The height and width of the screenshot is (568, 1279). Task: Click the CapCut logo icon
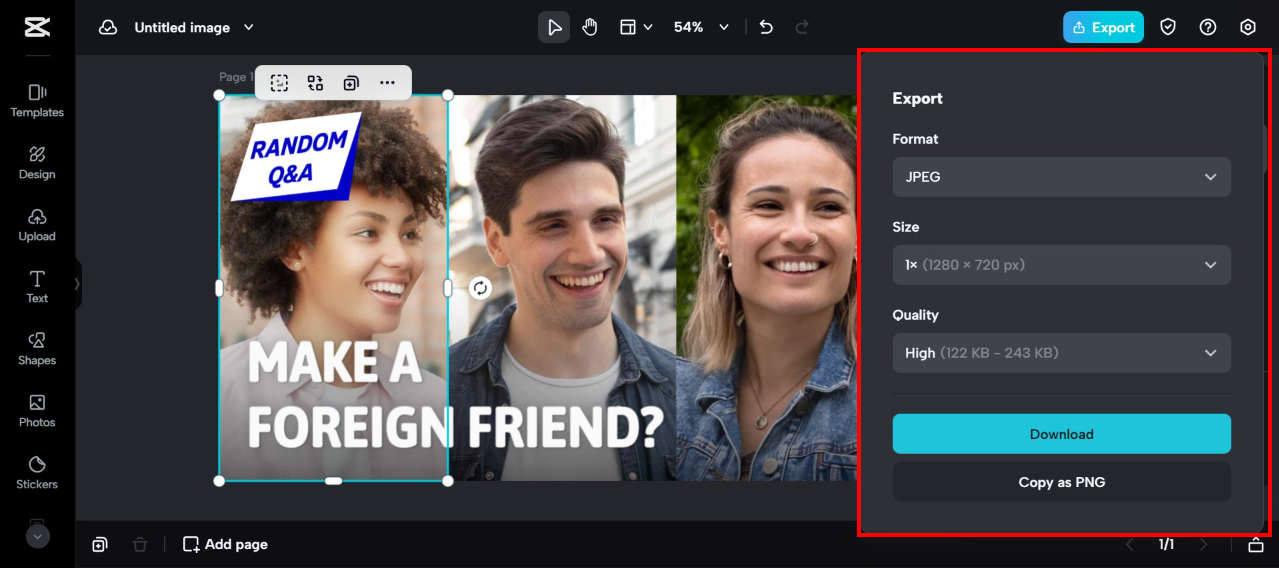pos(37,27)
